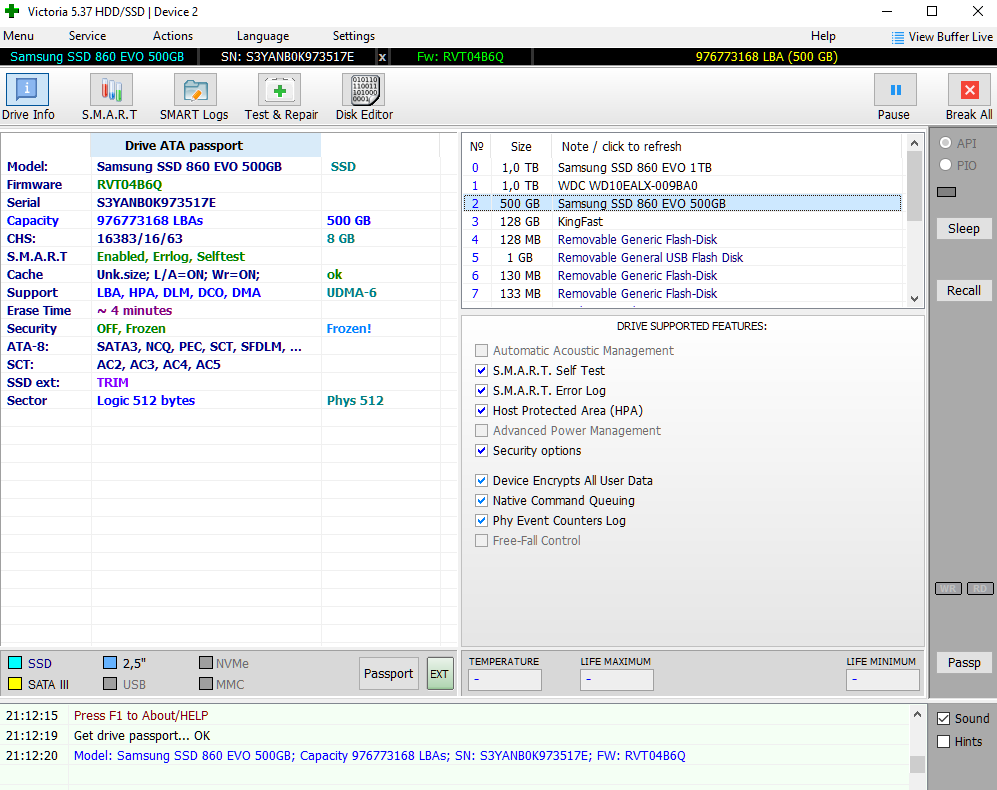Click the red Break All icon
The image size is (997, 790).
[969, 90]
